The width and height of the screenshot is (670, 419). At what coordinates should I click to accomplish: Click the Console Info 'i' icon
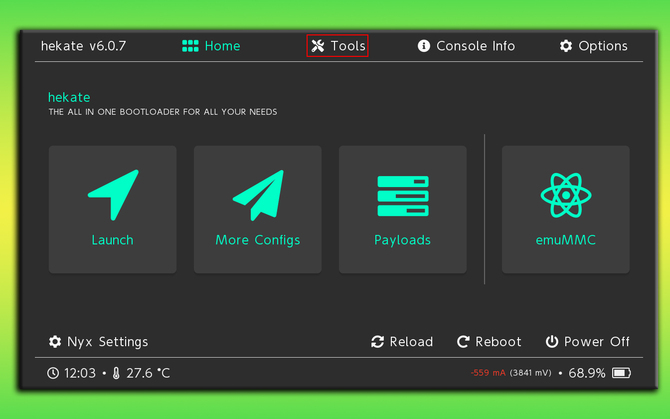(423, 46)
